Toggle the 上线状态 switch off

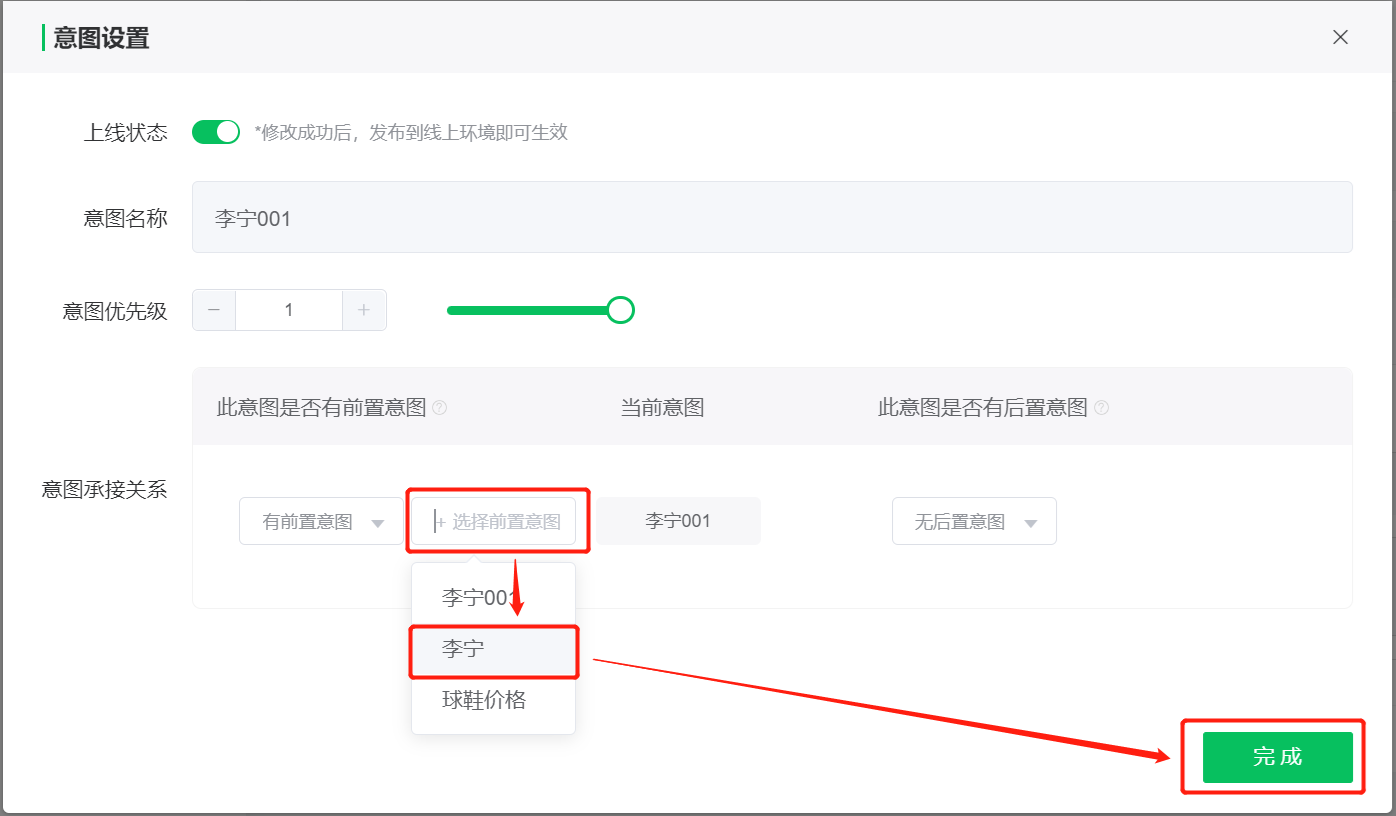pos(216,132)
